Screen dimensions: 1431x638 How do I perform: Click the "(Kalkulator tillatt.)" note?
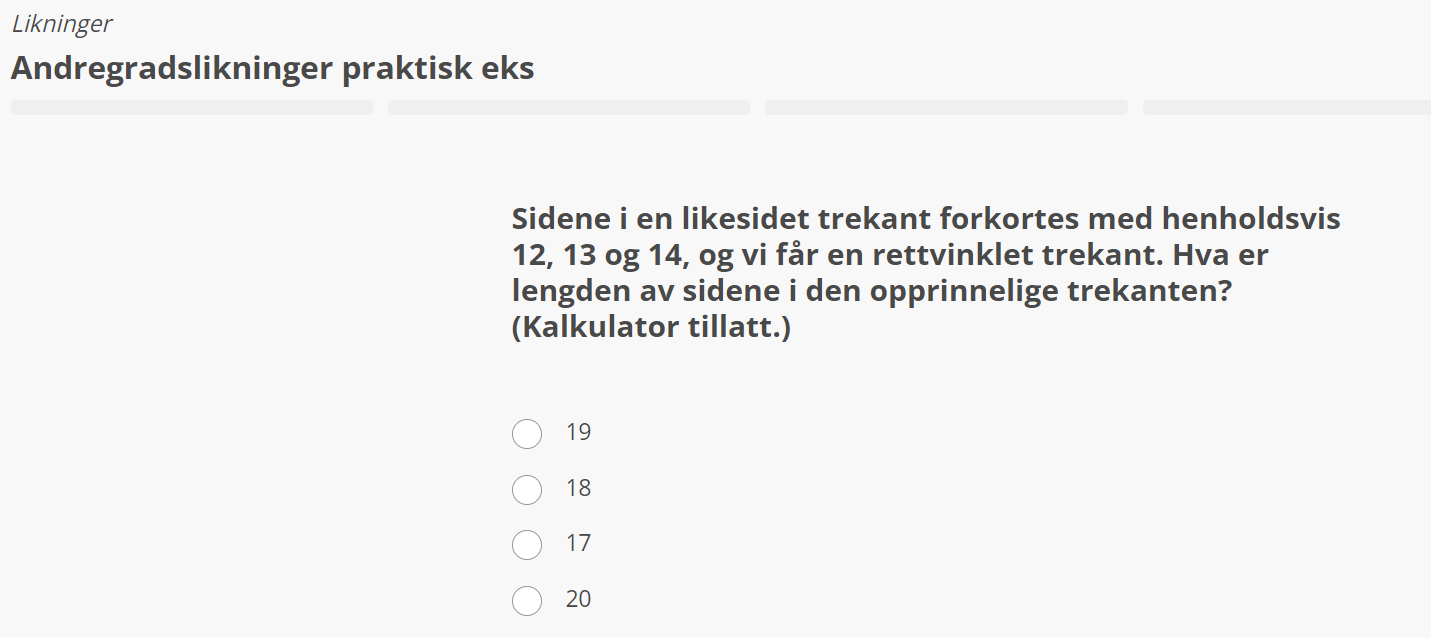click(x=651, y=327)
